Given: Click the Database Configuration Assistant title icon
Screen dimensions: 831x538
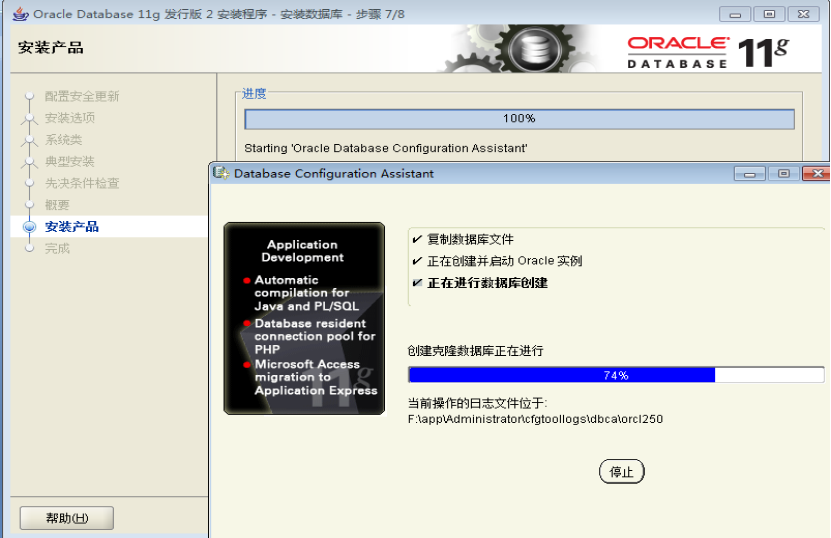Looking at the screenshot, I should 221,173.
